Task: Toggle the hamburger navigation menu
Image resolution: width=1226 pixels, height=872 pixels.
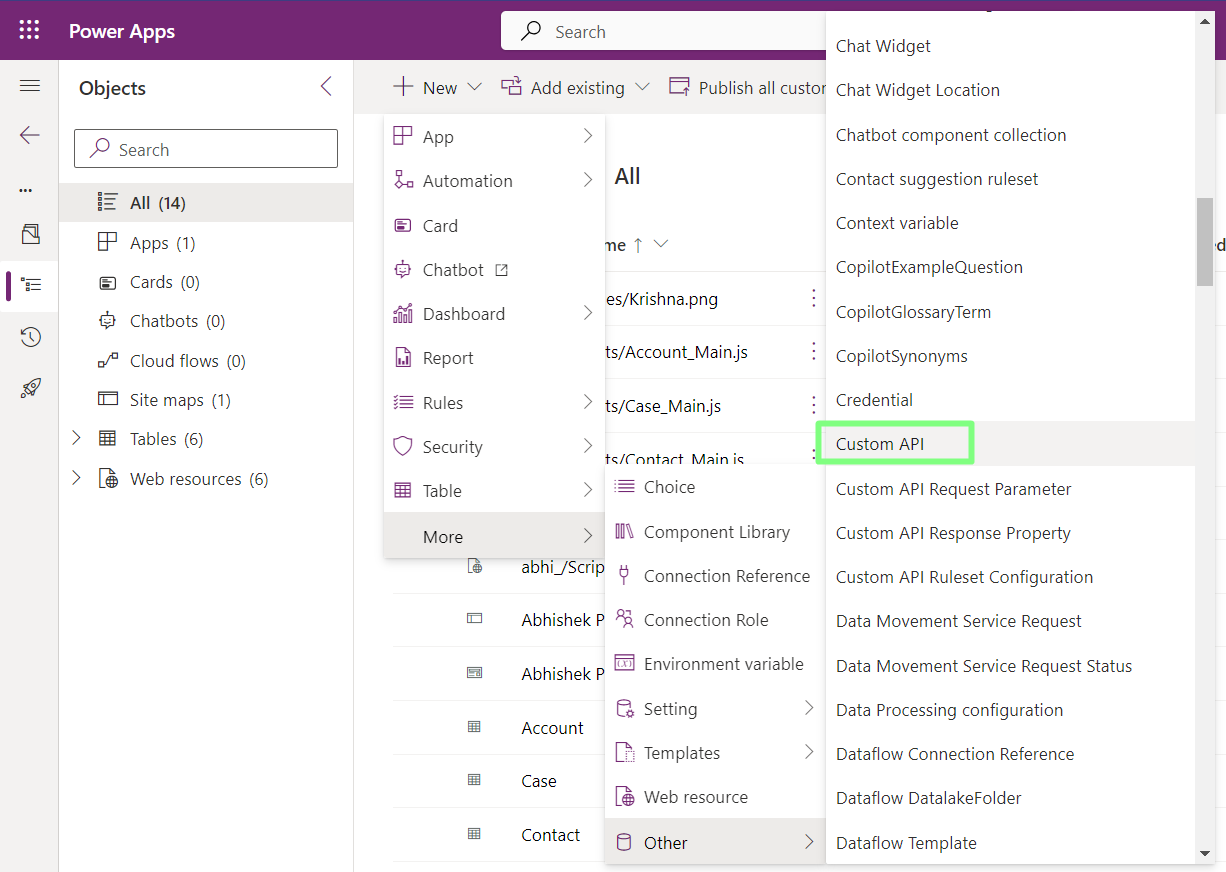Action: coord(30,86)
